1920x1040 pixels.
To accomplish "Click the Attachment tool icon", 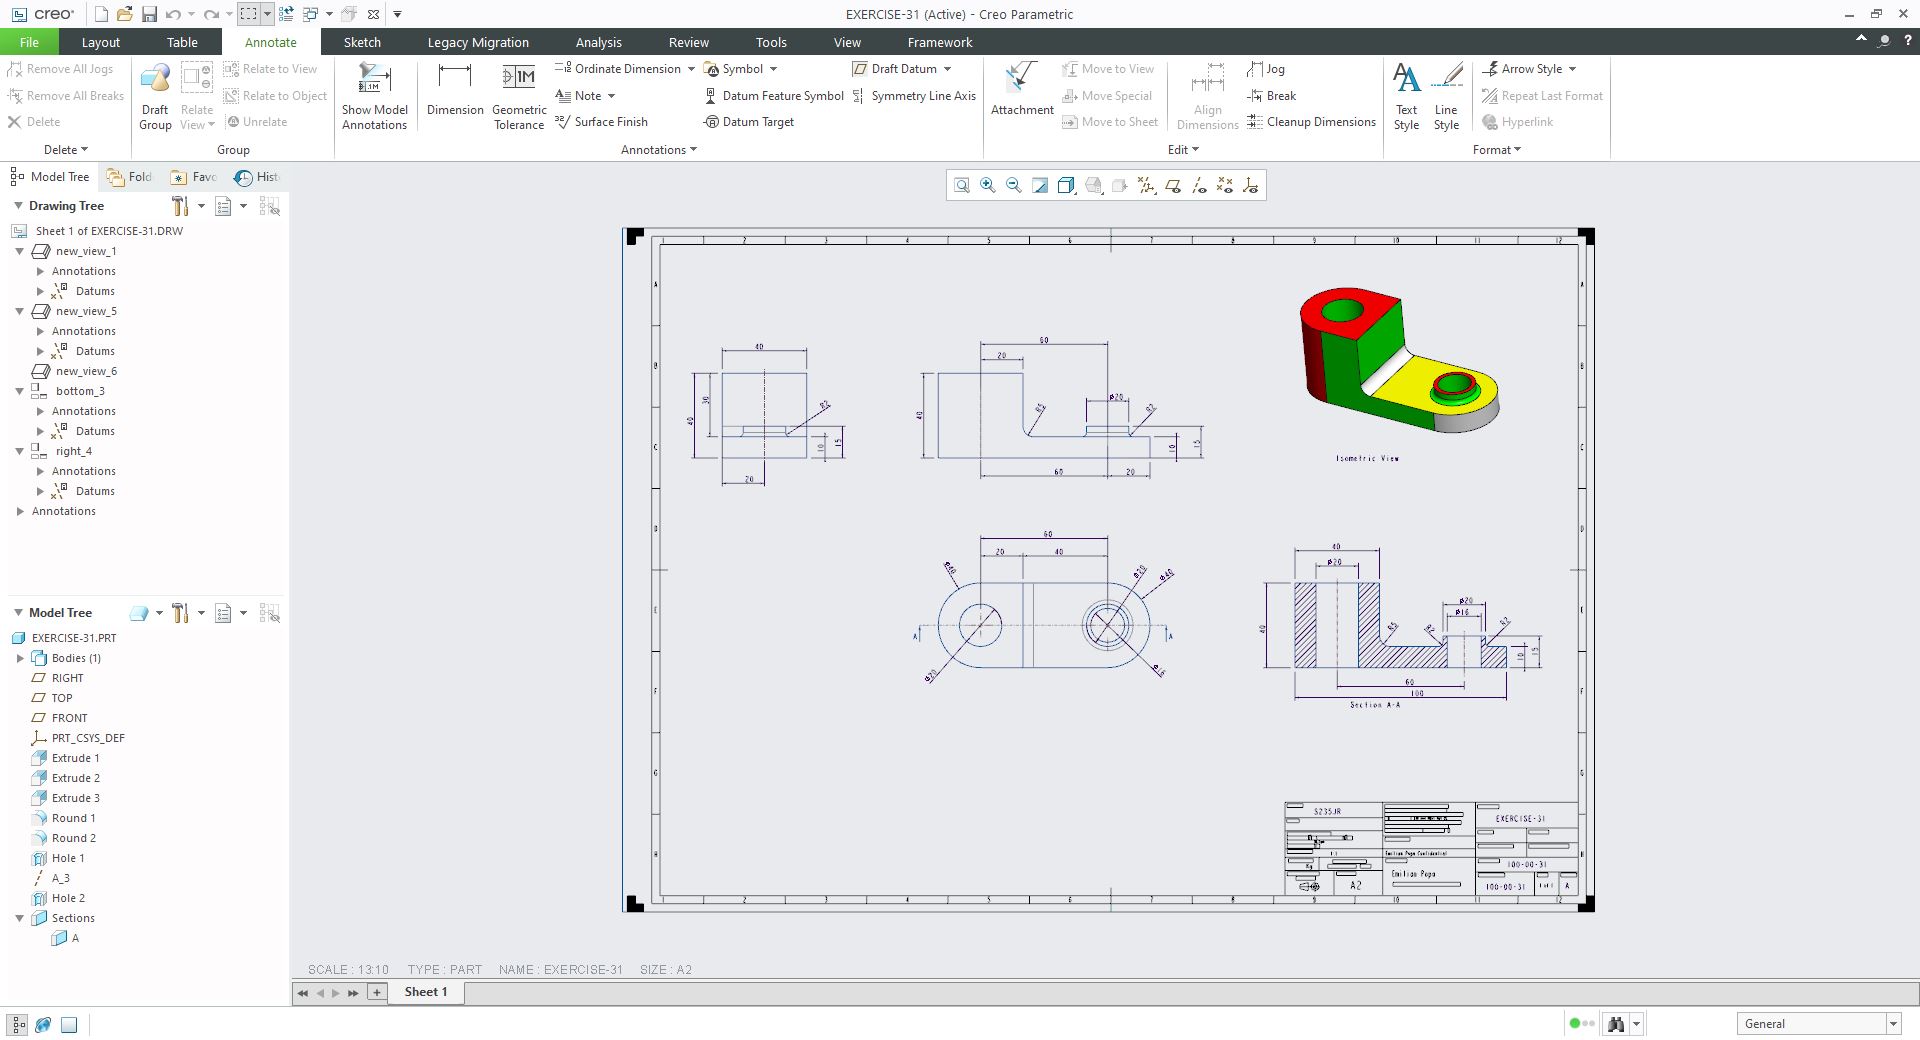I will [1022, 89].
